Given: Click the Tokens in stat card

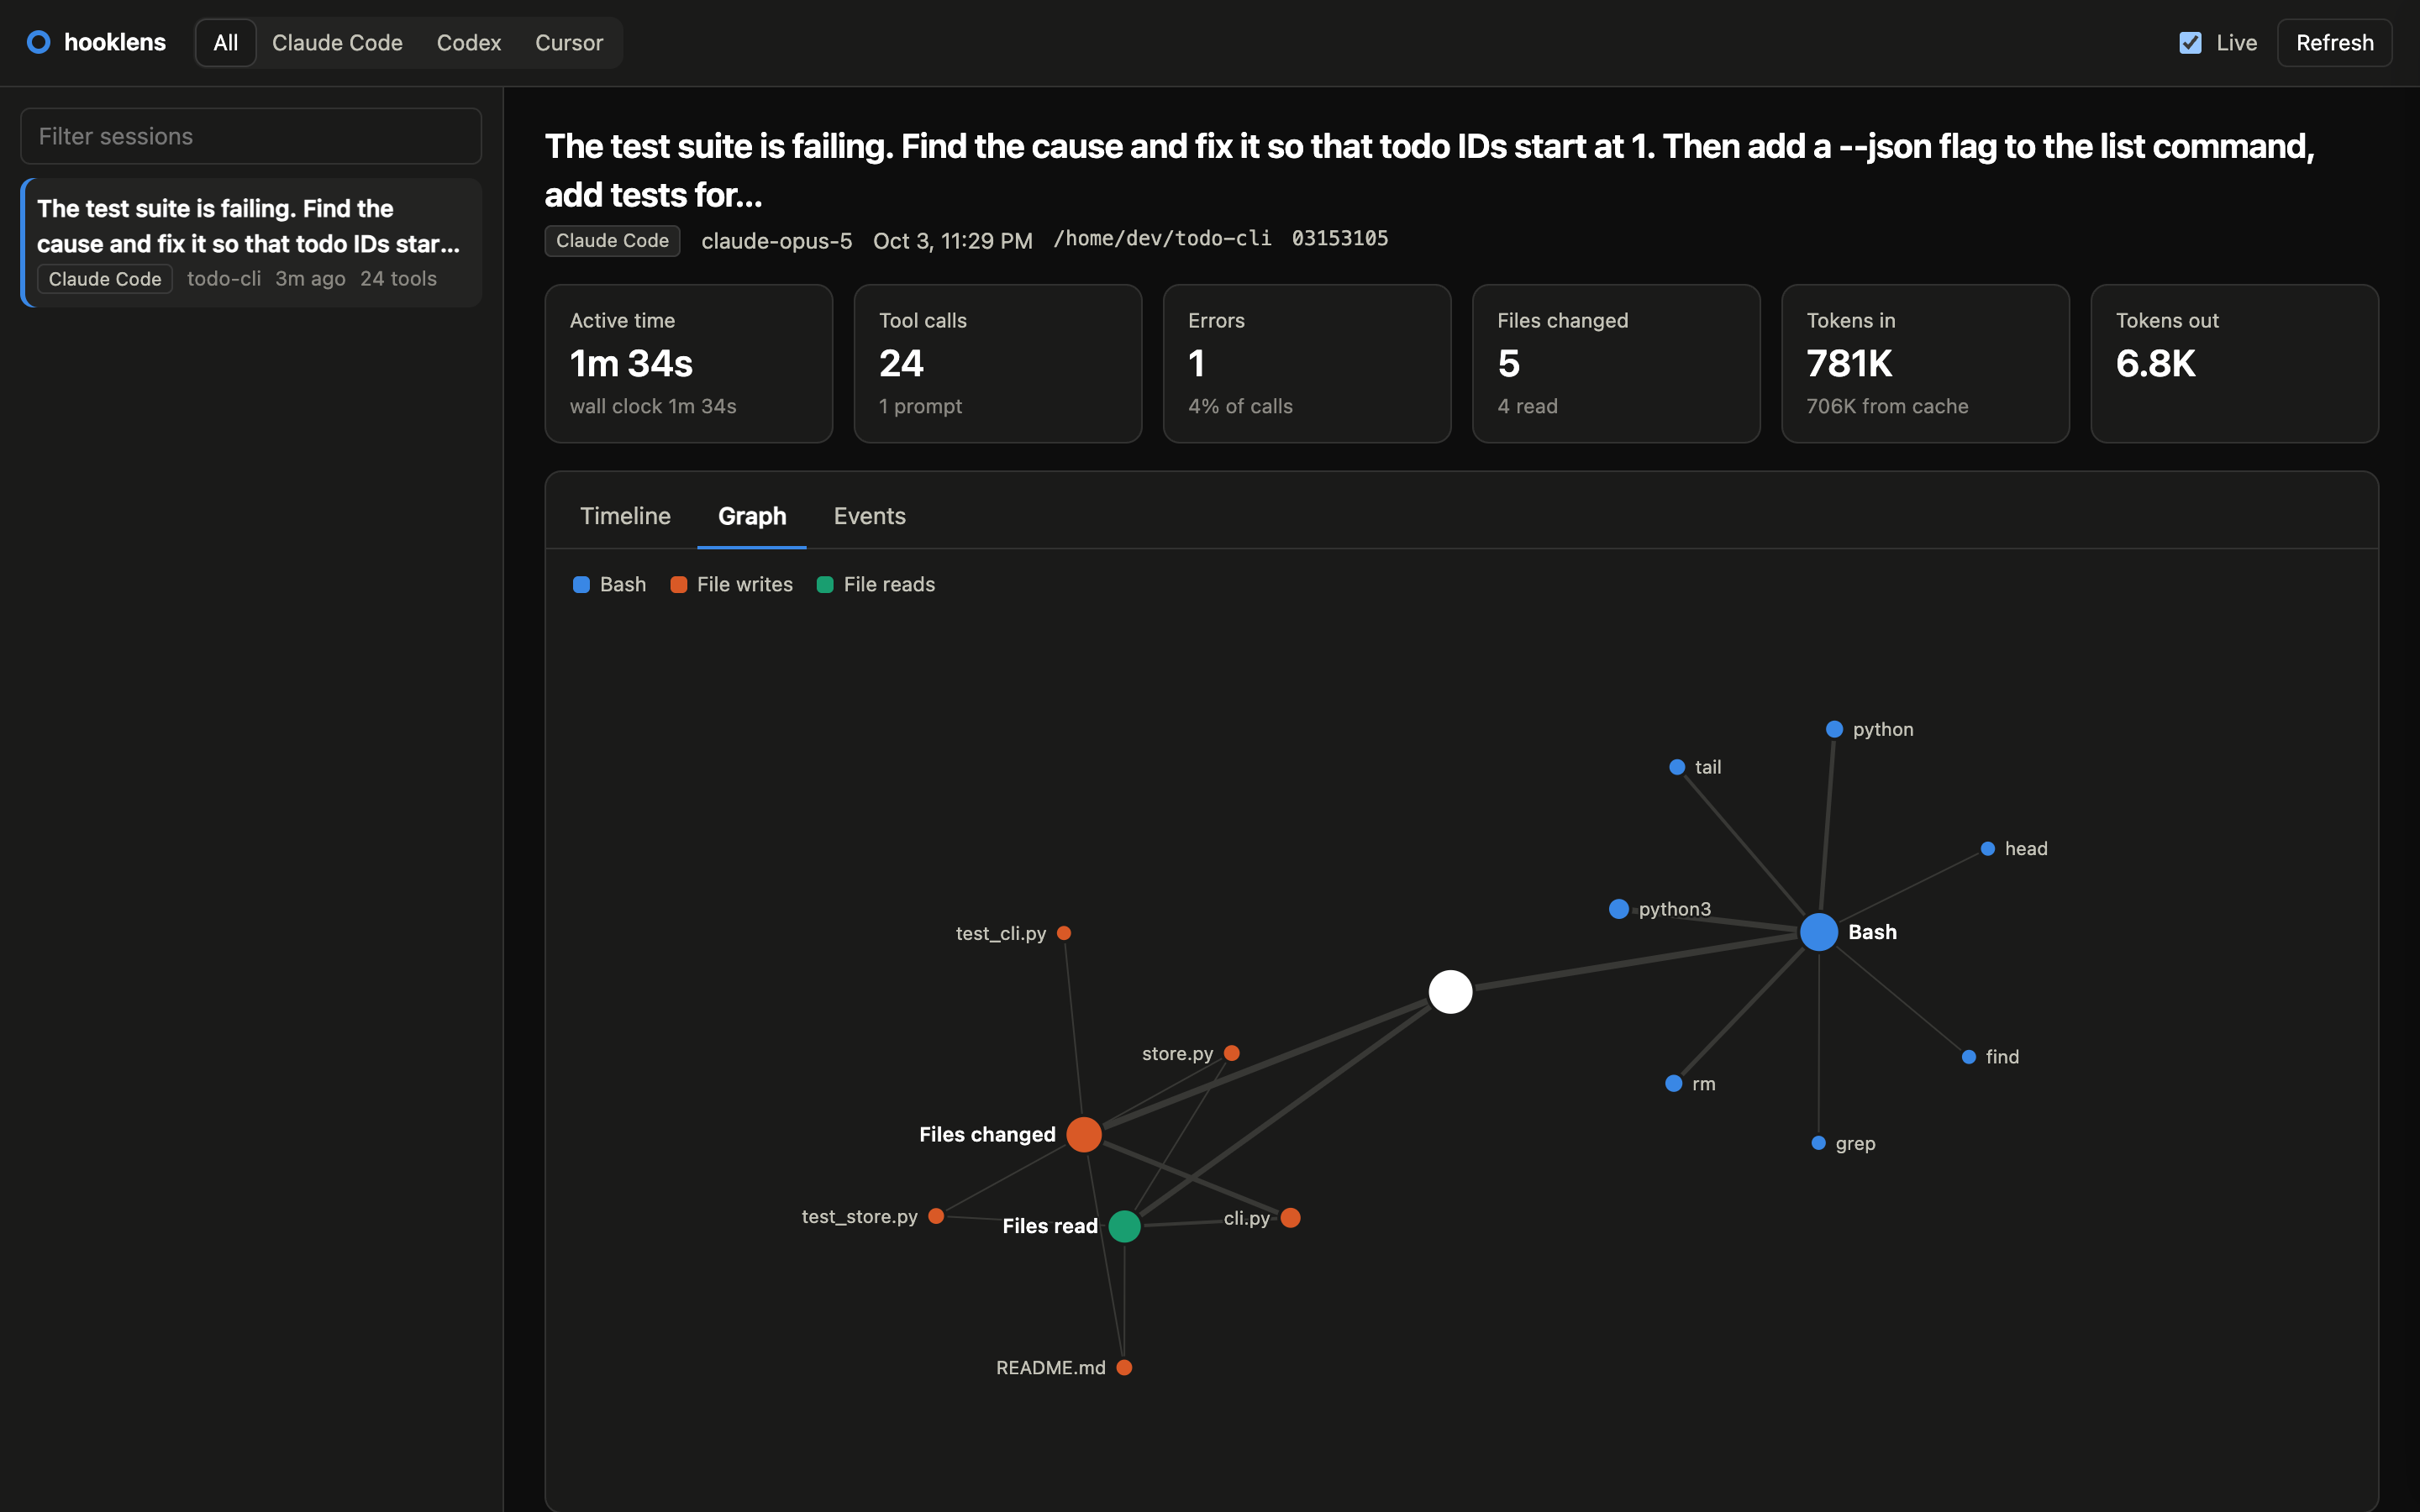Looking at the screenshot, I should coord(1925,364).
